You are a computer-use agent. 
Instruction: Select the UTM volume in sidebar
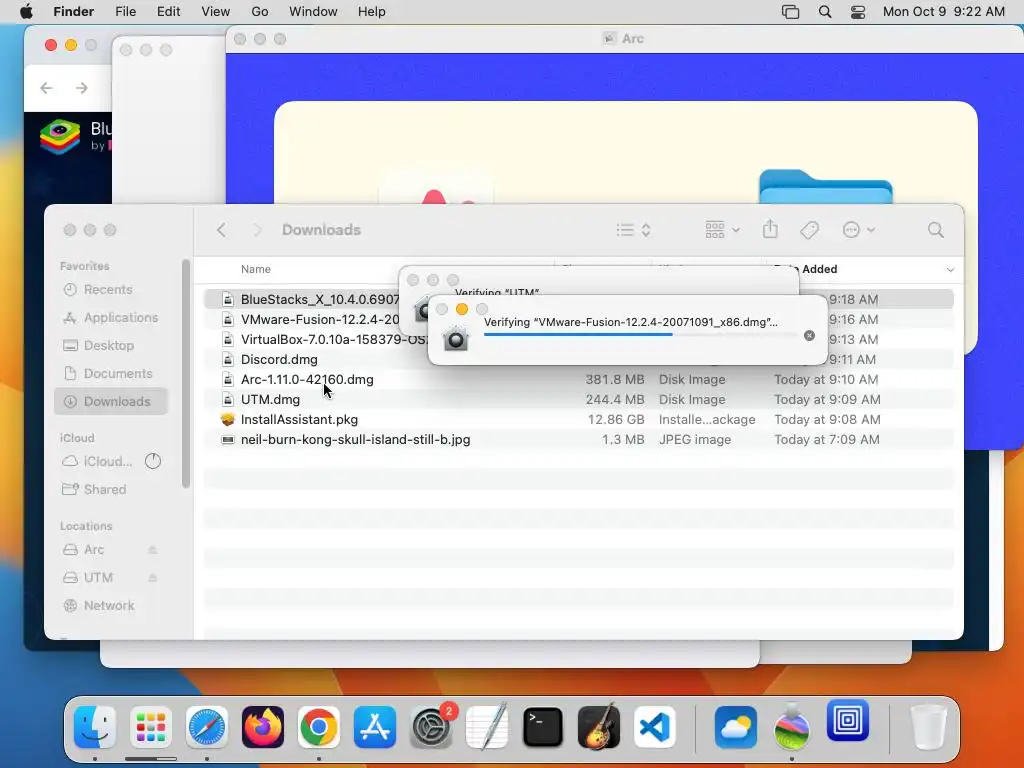pos(98,578)
